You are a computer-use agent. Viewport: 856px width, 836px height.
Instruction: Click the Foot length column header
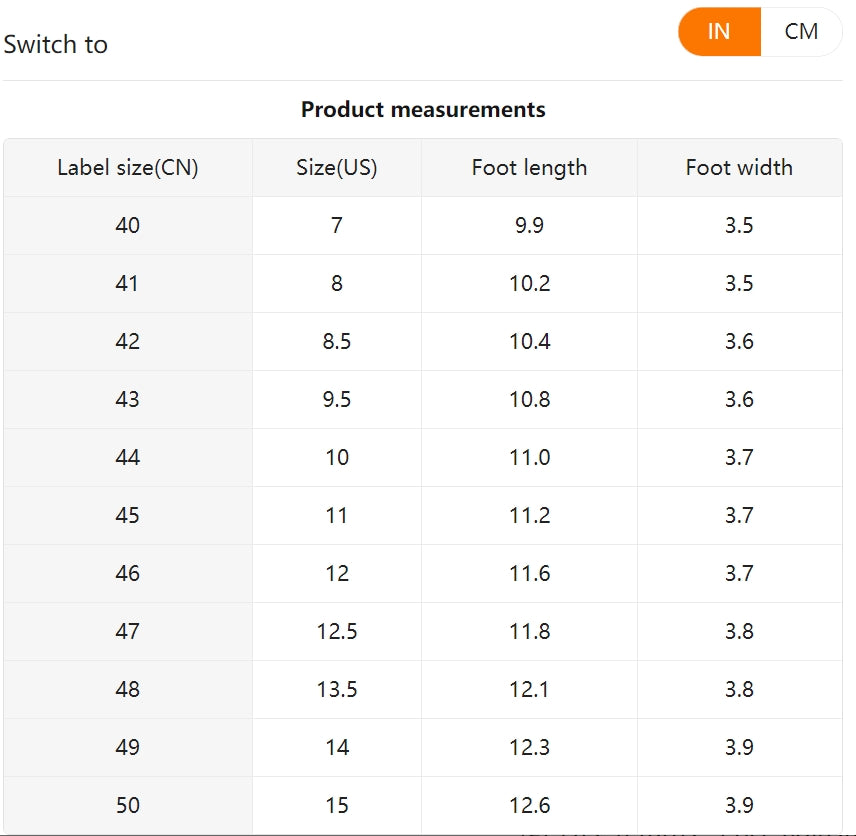[x=529, y=167]
